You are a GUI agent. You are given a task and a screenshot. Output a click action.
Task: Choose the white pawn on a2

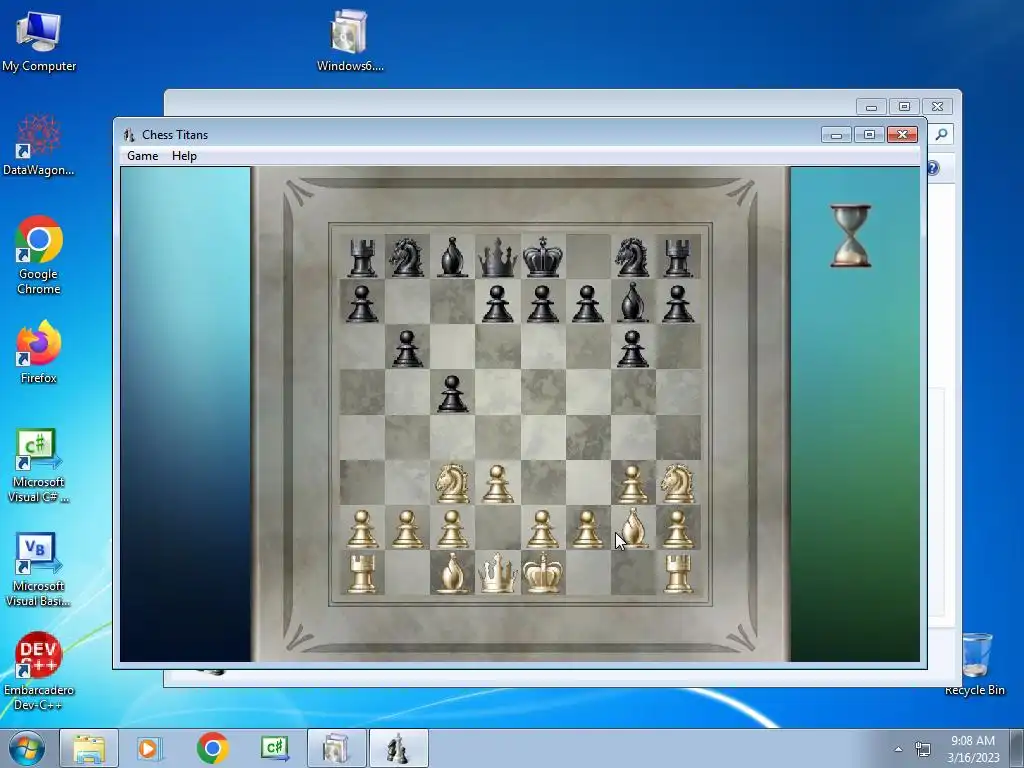pyautogui.click(x=362, y=528)
